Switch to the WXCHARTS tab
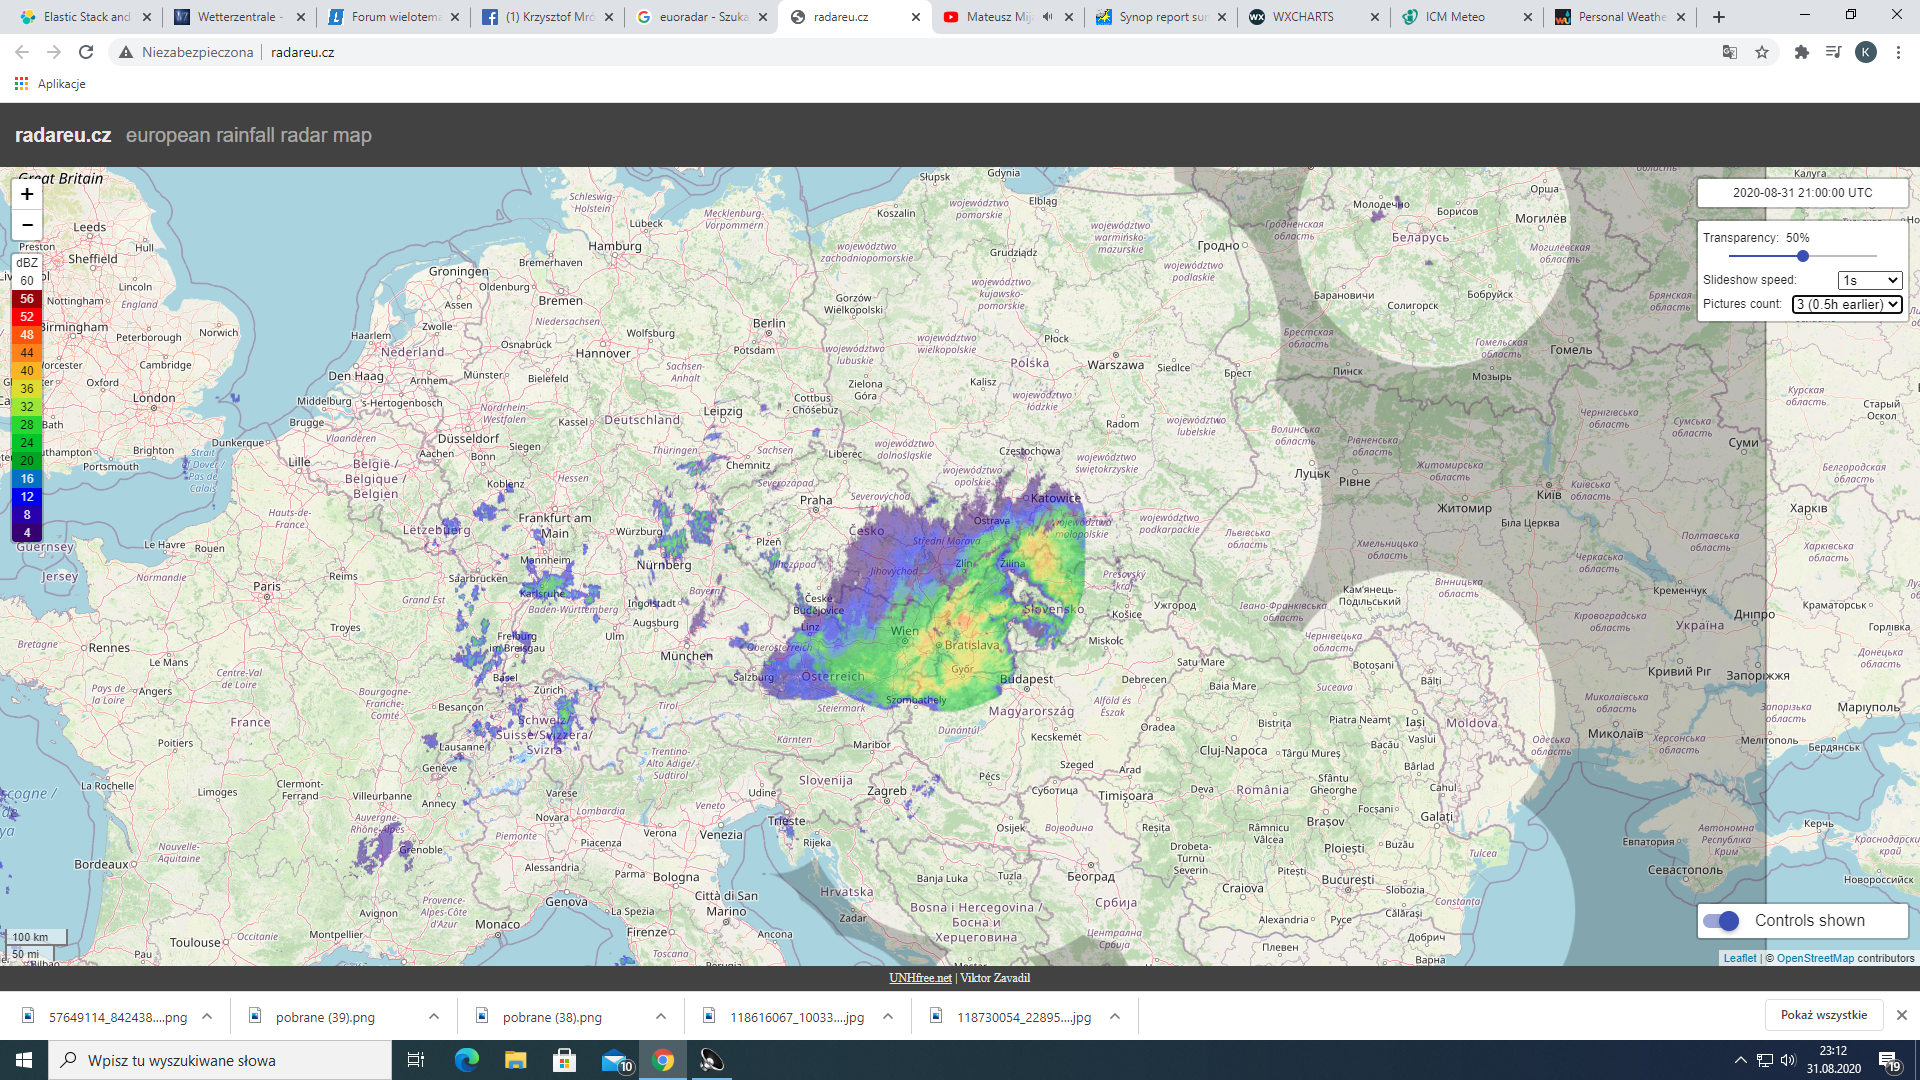 click(x=1302, y=17)
